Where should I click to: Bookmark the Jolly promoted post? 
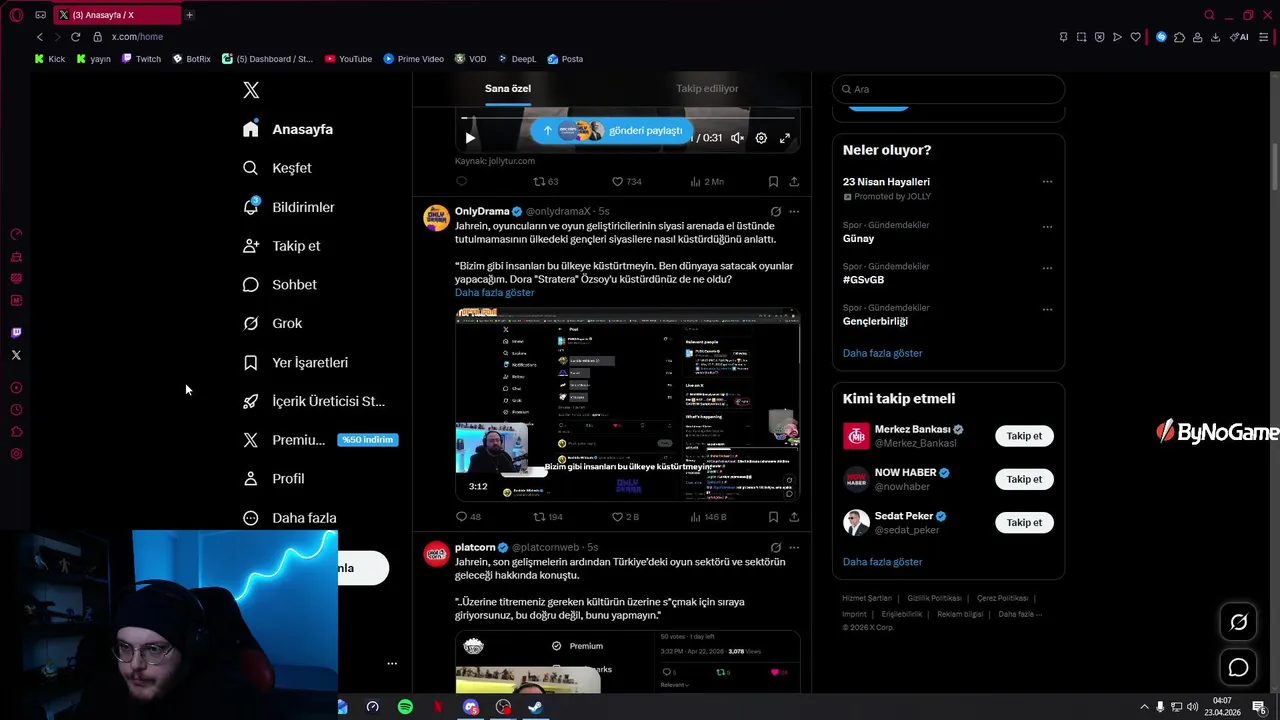(x=773, y=182)
